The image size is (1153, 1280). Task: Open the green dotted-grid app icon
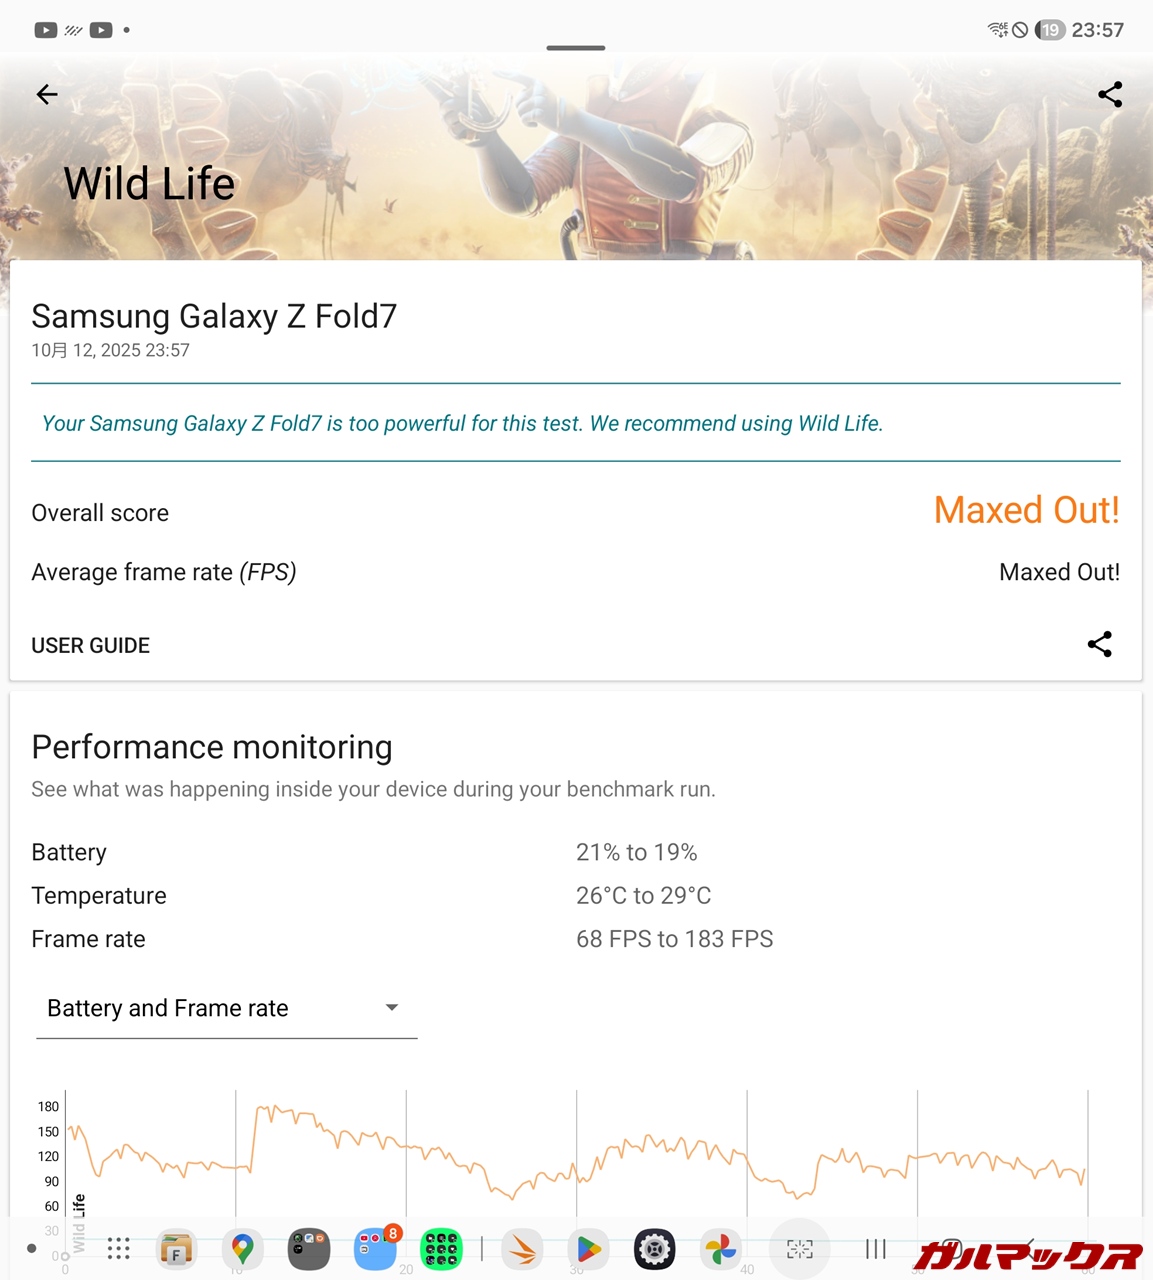coord(441,1249)
